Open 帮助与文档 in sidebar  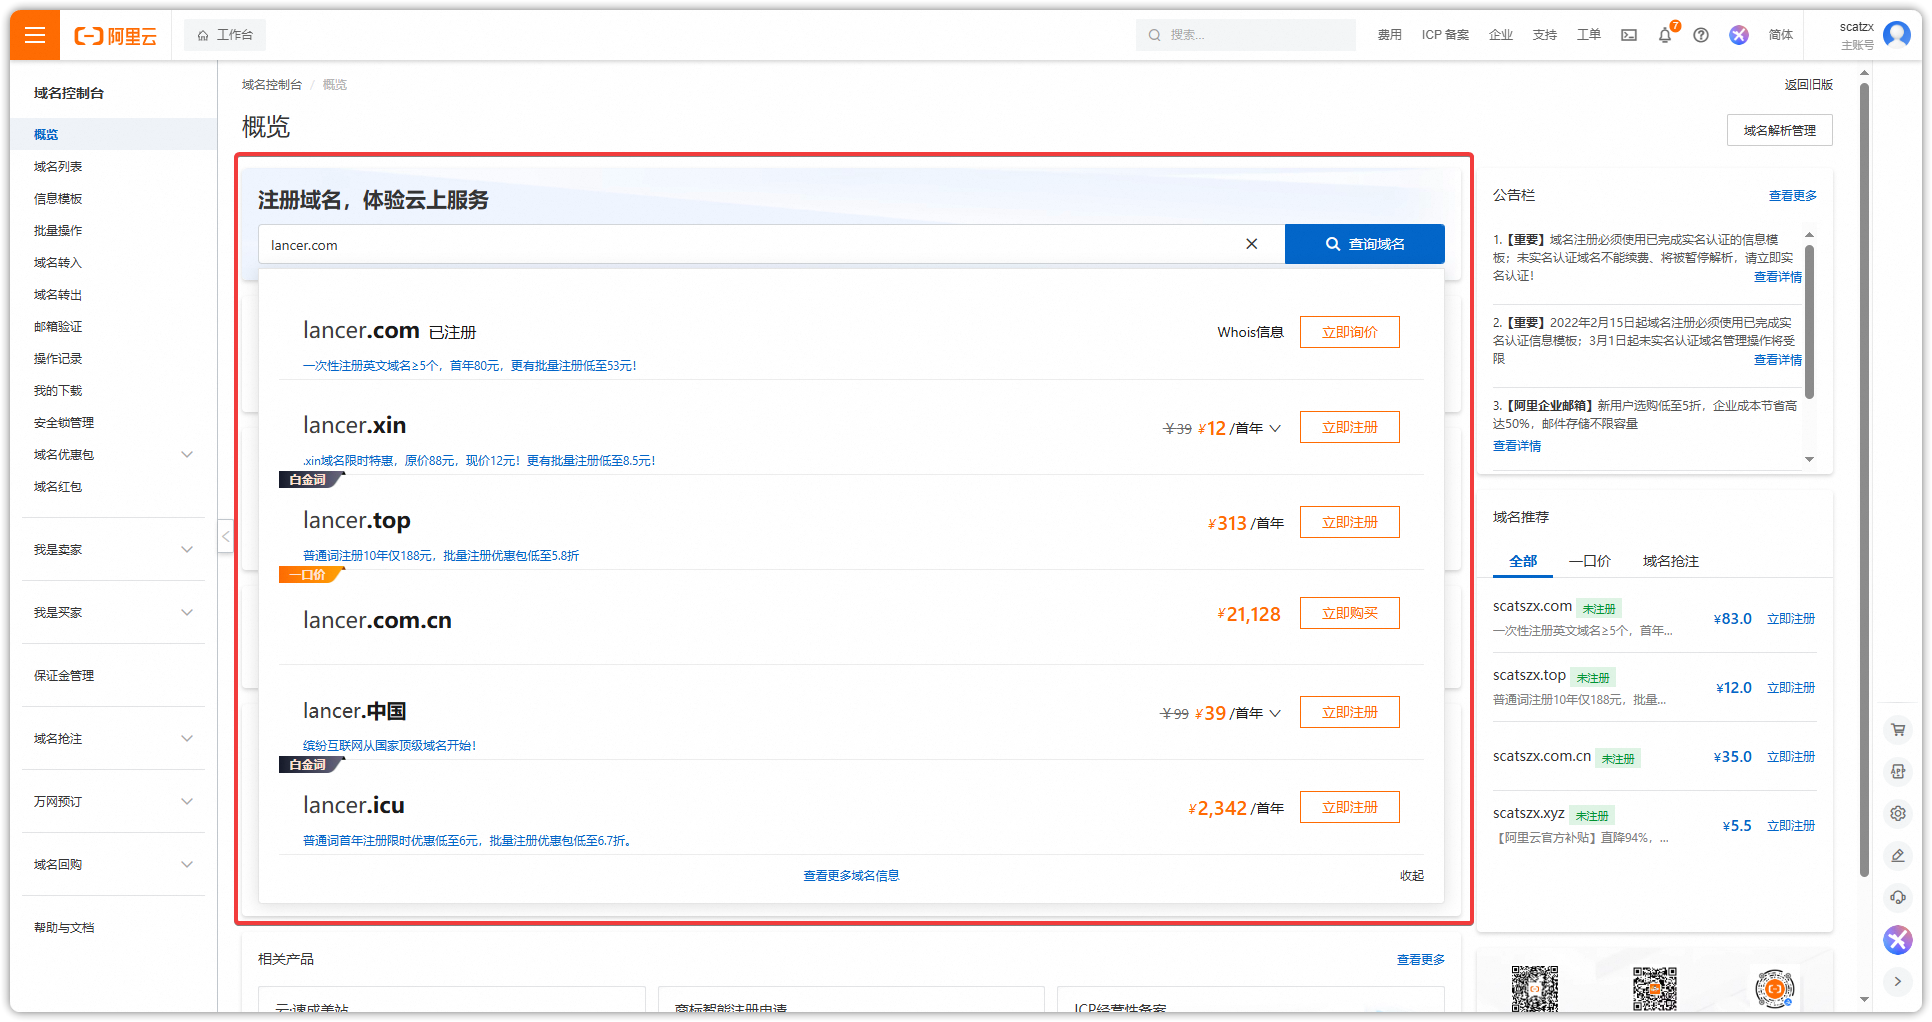(x=64, y=928)
